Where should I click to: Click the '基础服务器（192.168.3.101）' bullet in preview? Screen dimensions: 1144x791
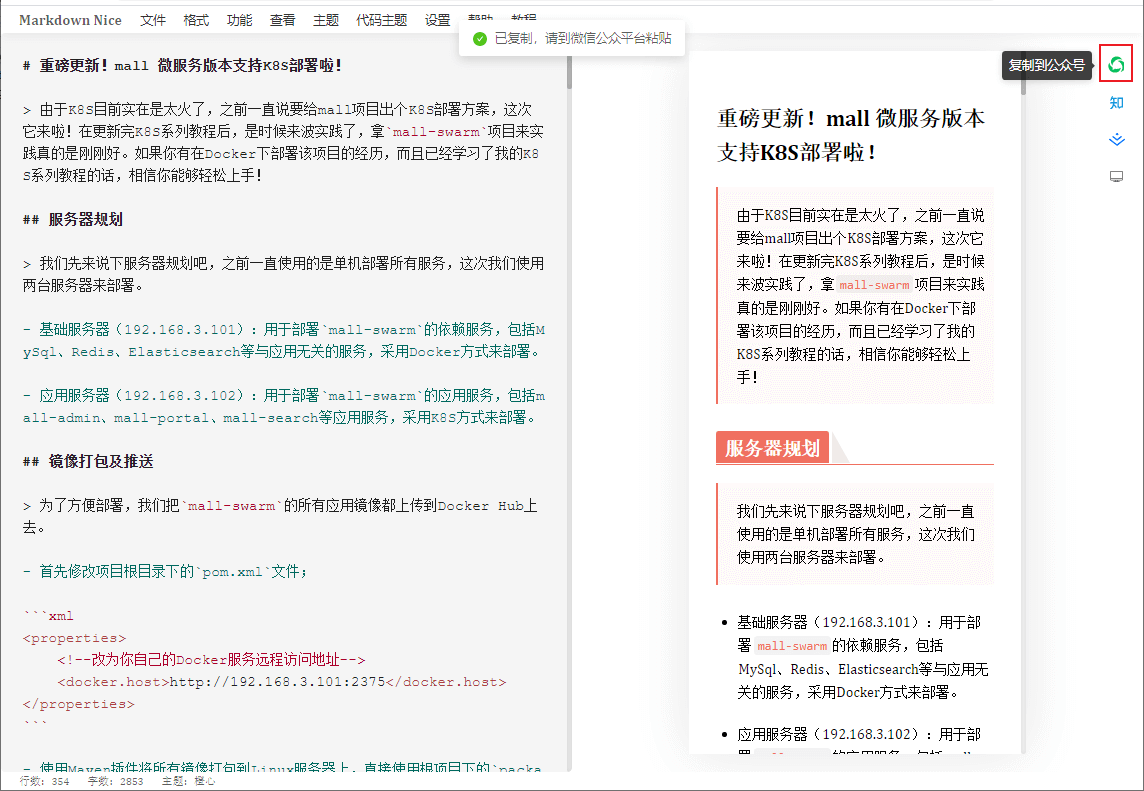tap(862, 657)
